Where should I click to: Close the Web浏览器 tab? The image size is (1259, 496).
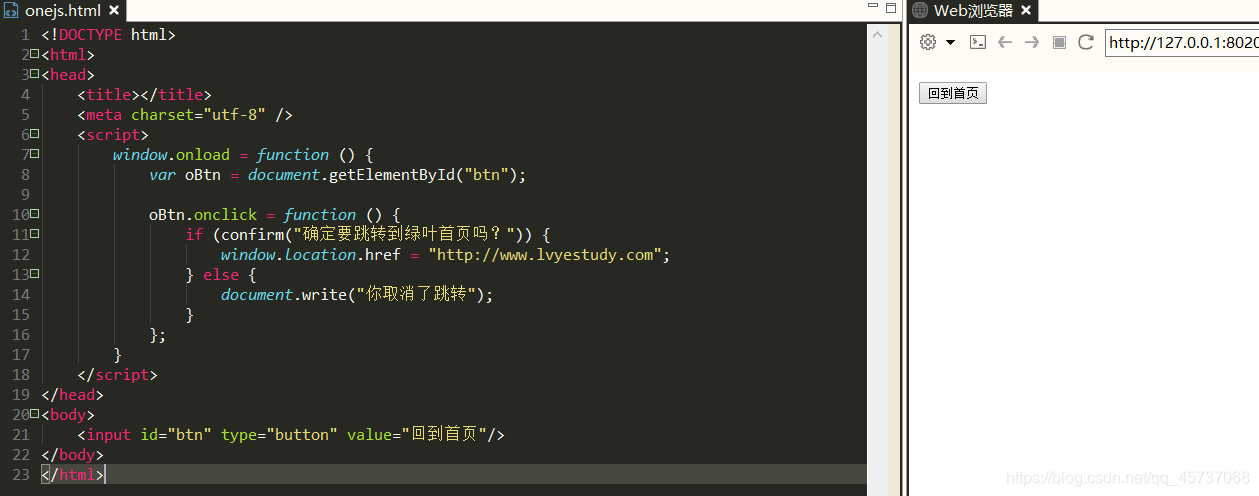click(x=1027, y=11)
